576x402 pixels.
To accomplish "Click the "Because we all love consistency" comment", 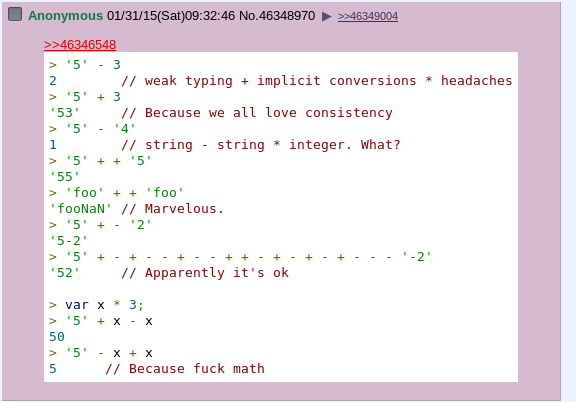I will (x=257, y=112).
